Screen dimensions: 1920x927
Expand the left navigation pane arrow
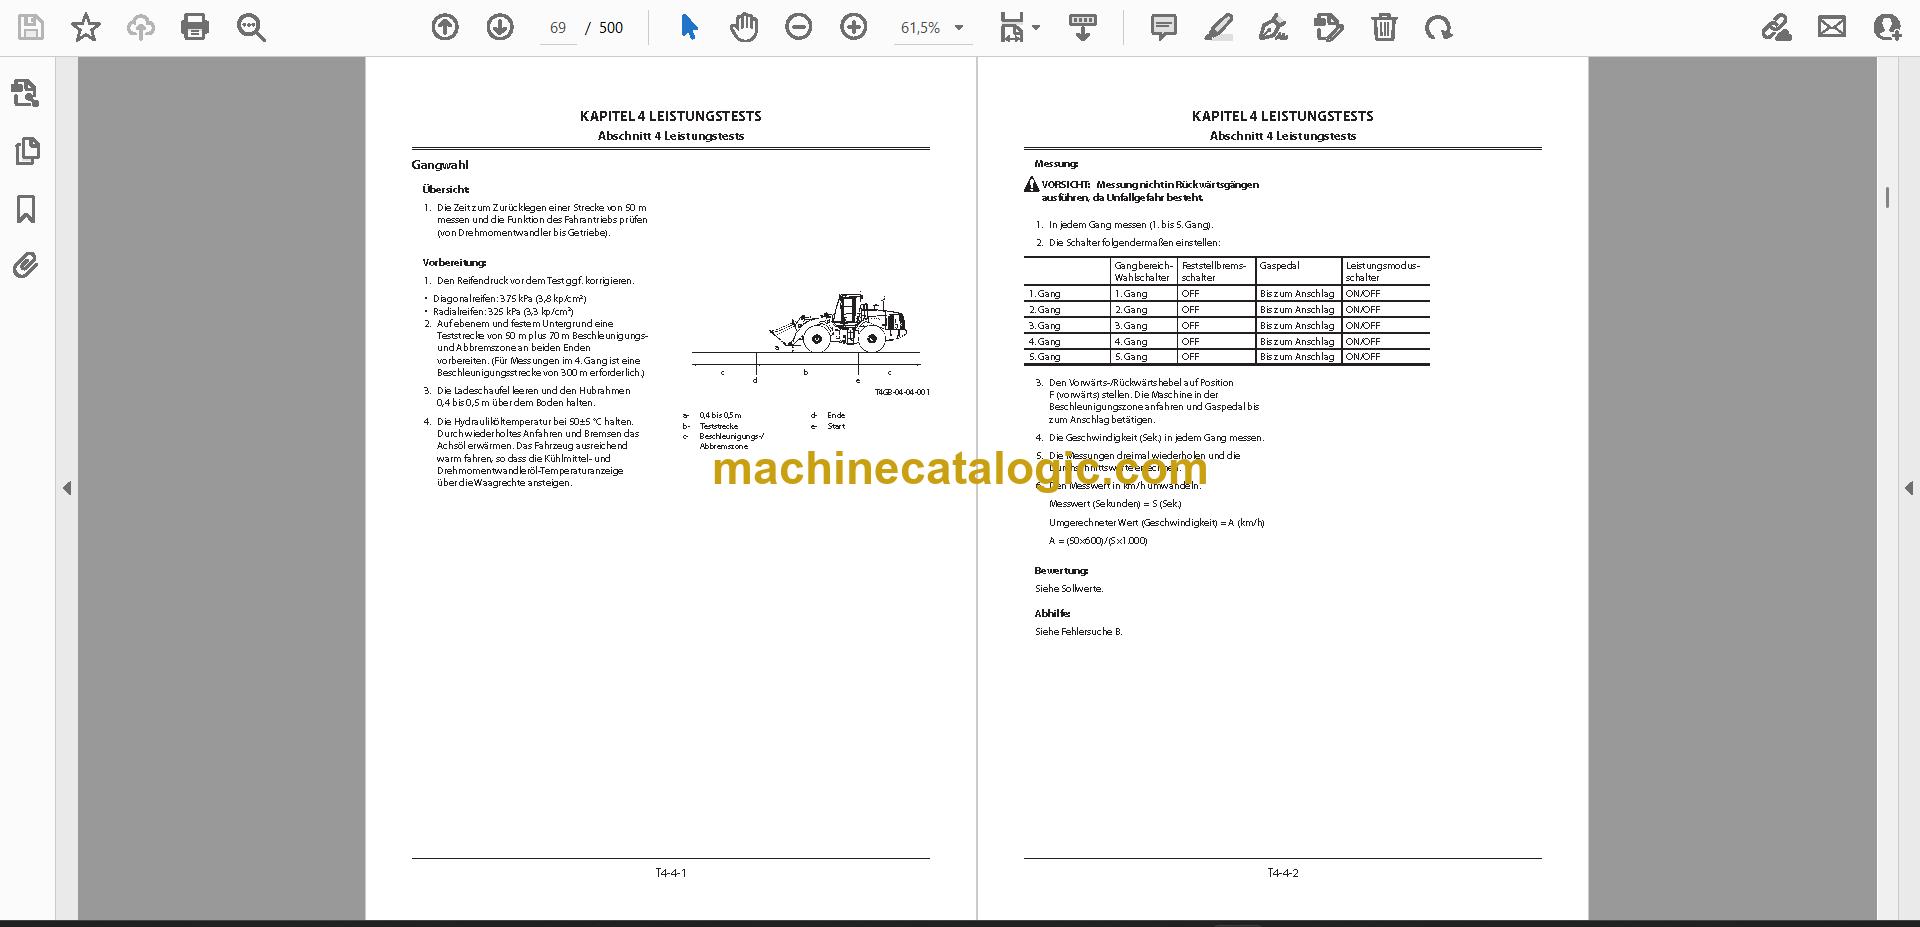(67, 488)
